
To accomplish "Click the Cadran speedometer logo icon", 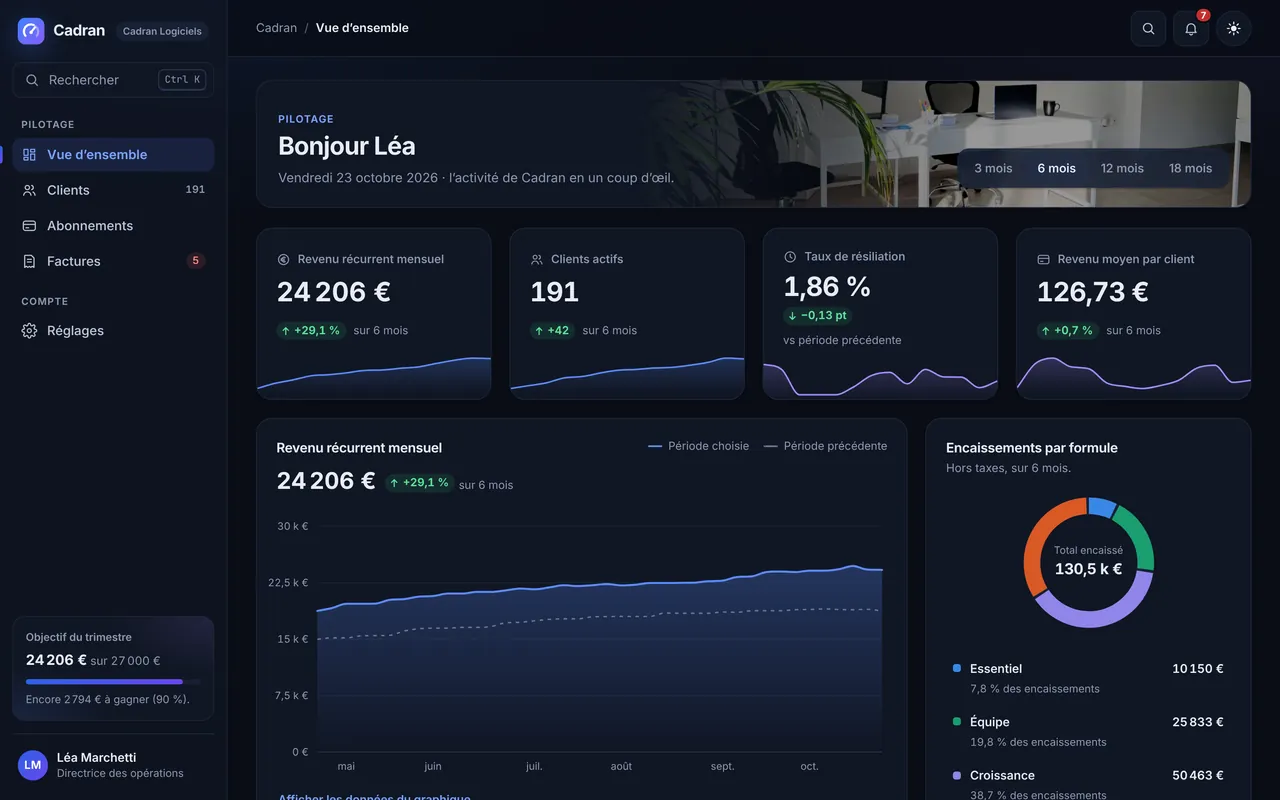I will point(31,31).
